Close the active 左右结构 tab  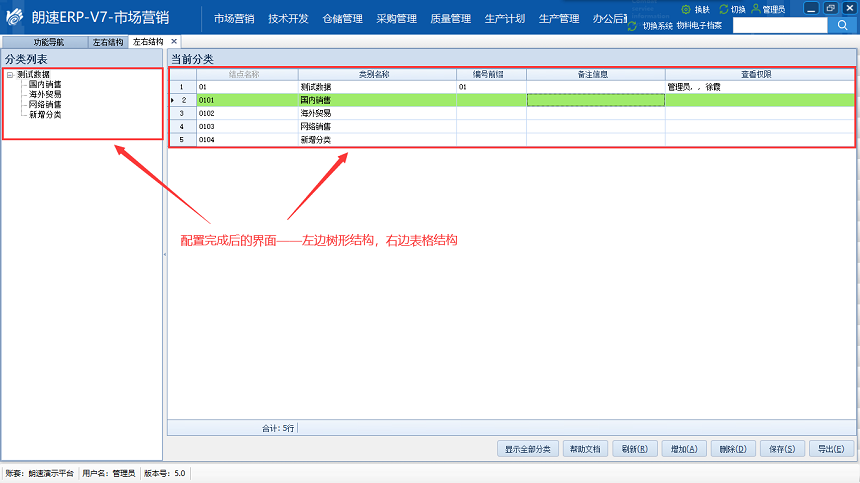click(x=174, y=42)
